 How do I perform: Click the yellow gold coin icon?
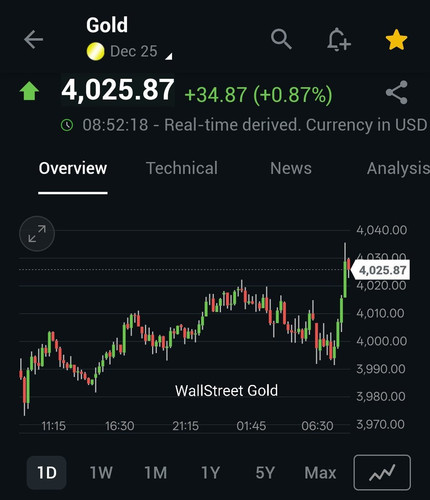pyautogui.click(x=95, y=52)
